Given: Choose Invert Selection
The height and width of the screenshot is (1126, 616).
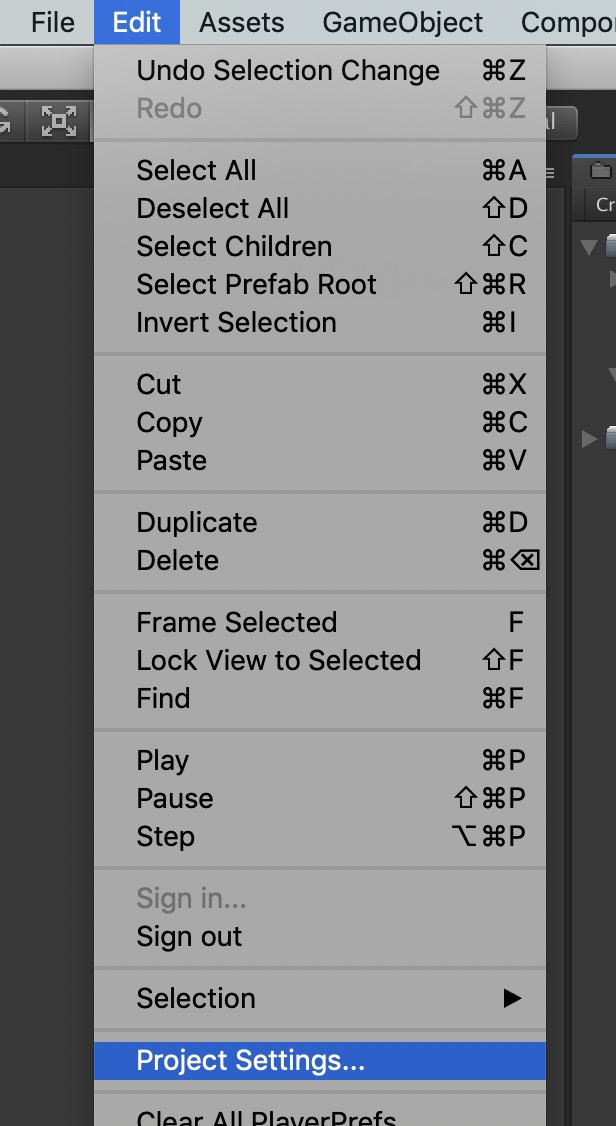Looking at the screenshot, I should tap(236, 323).
